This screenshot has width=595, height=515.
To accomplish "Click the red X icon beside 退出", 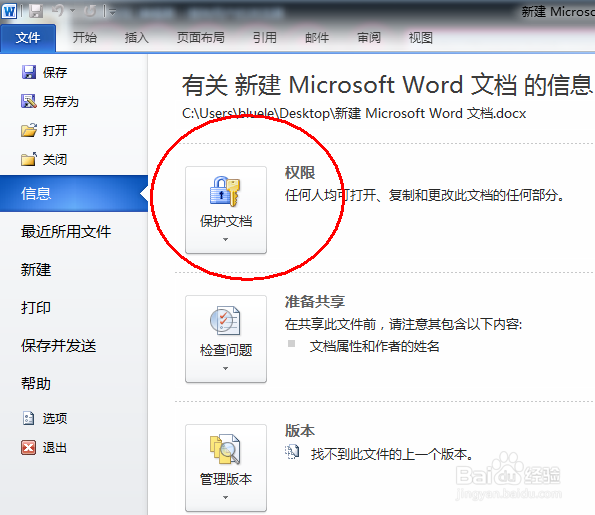I will click(x=29, y=447).
